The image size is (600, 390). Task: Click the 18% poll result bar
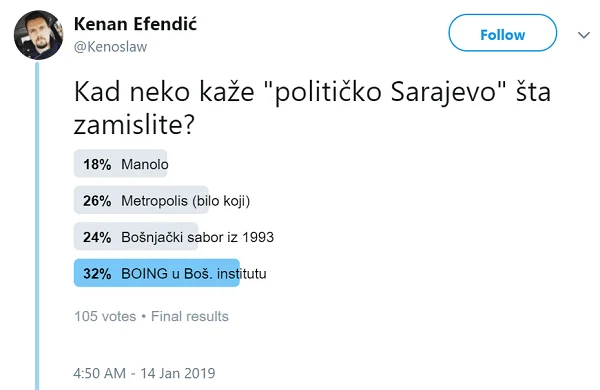pyautogui.click(x=121, y=163)
